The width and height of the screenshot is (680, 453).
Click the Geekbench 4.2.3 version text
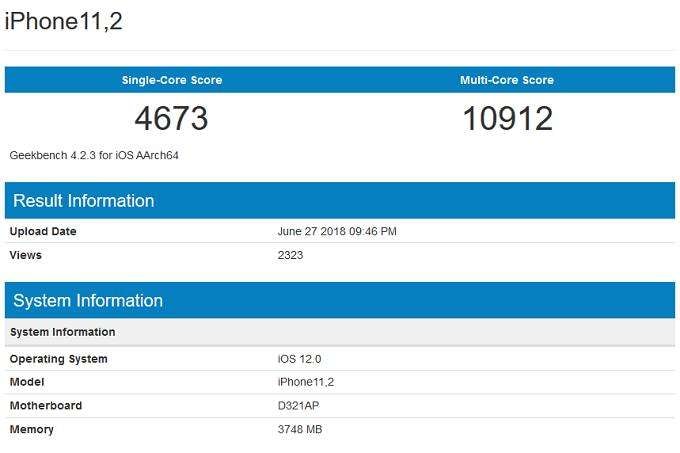click(x=94, y=156)
